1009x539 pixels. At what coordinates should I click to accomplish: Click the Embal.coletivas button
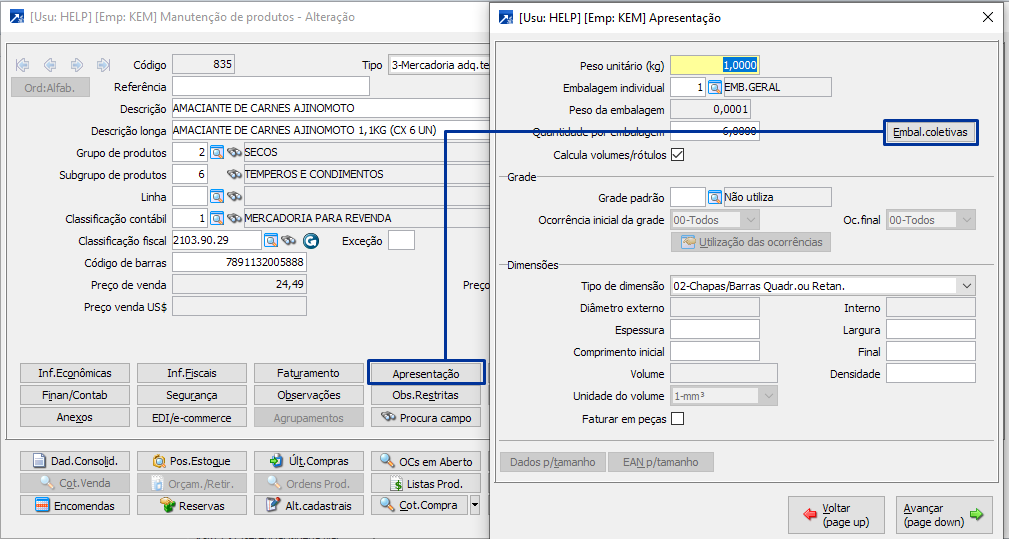click(x=930, y=133)
